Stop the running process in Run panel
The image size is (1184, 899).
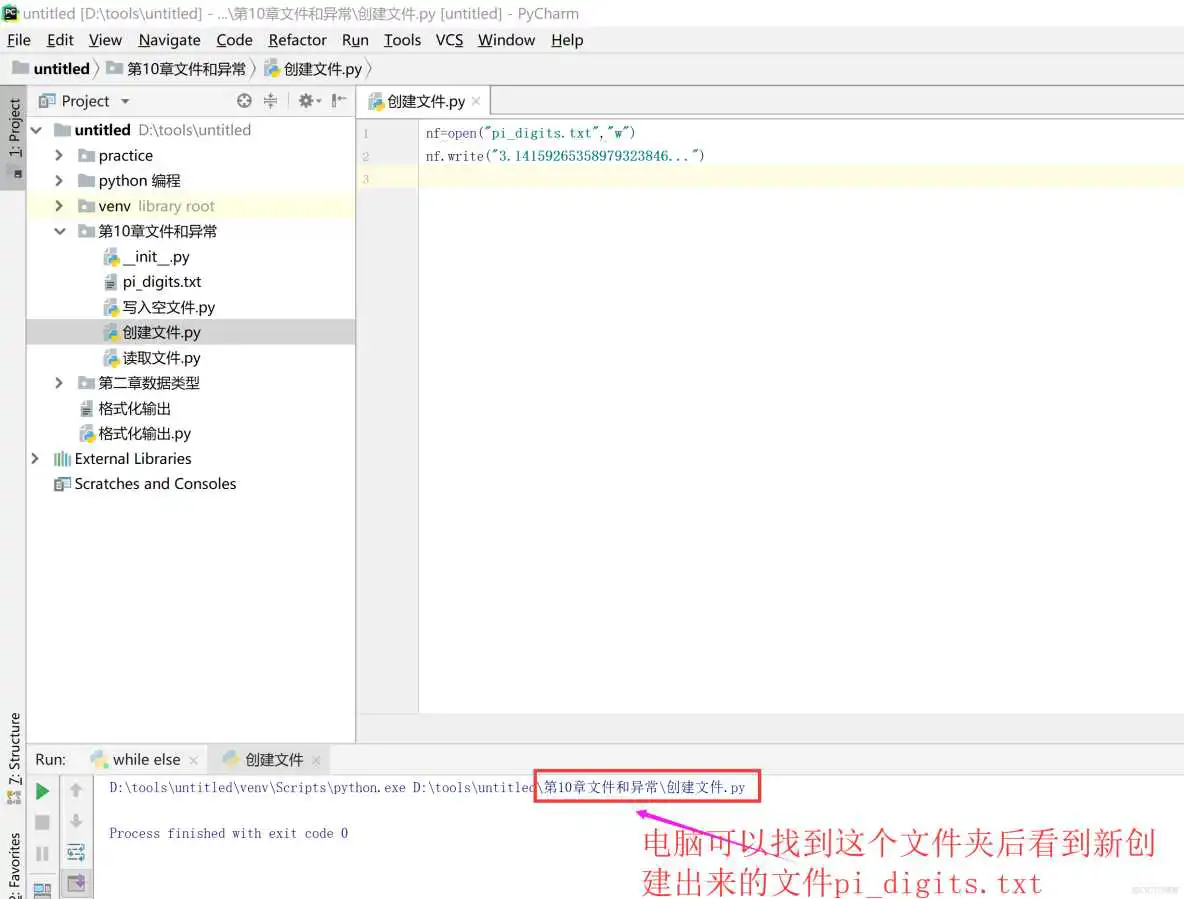42,821
